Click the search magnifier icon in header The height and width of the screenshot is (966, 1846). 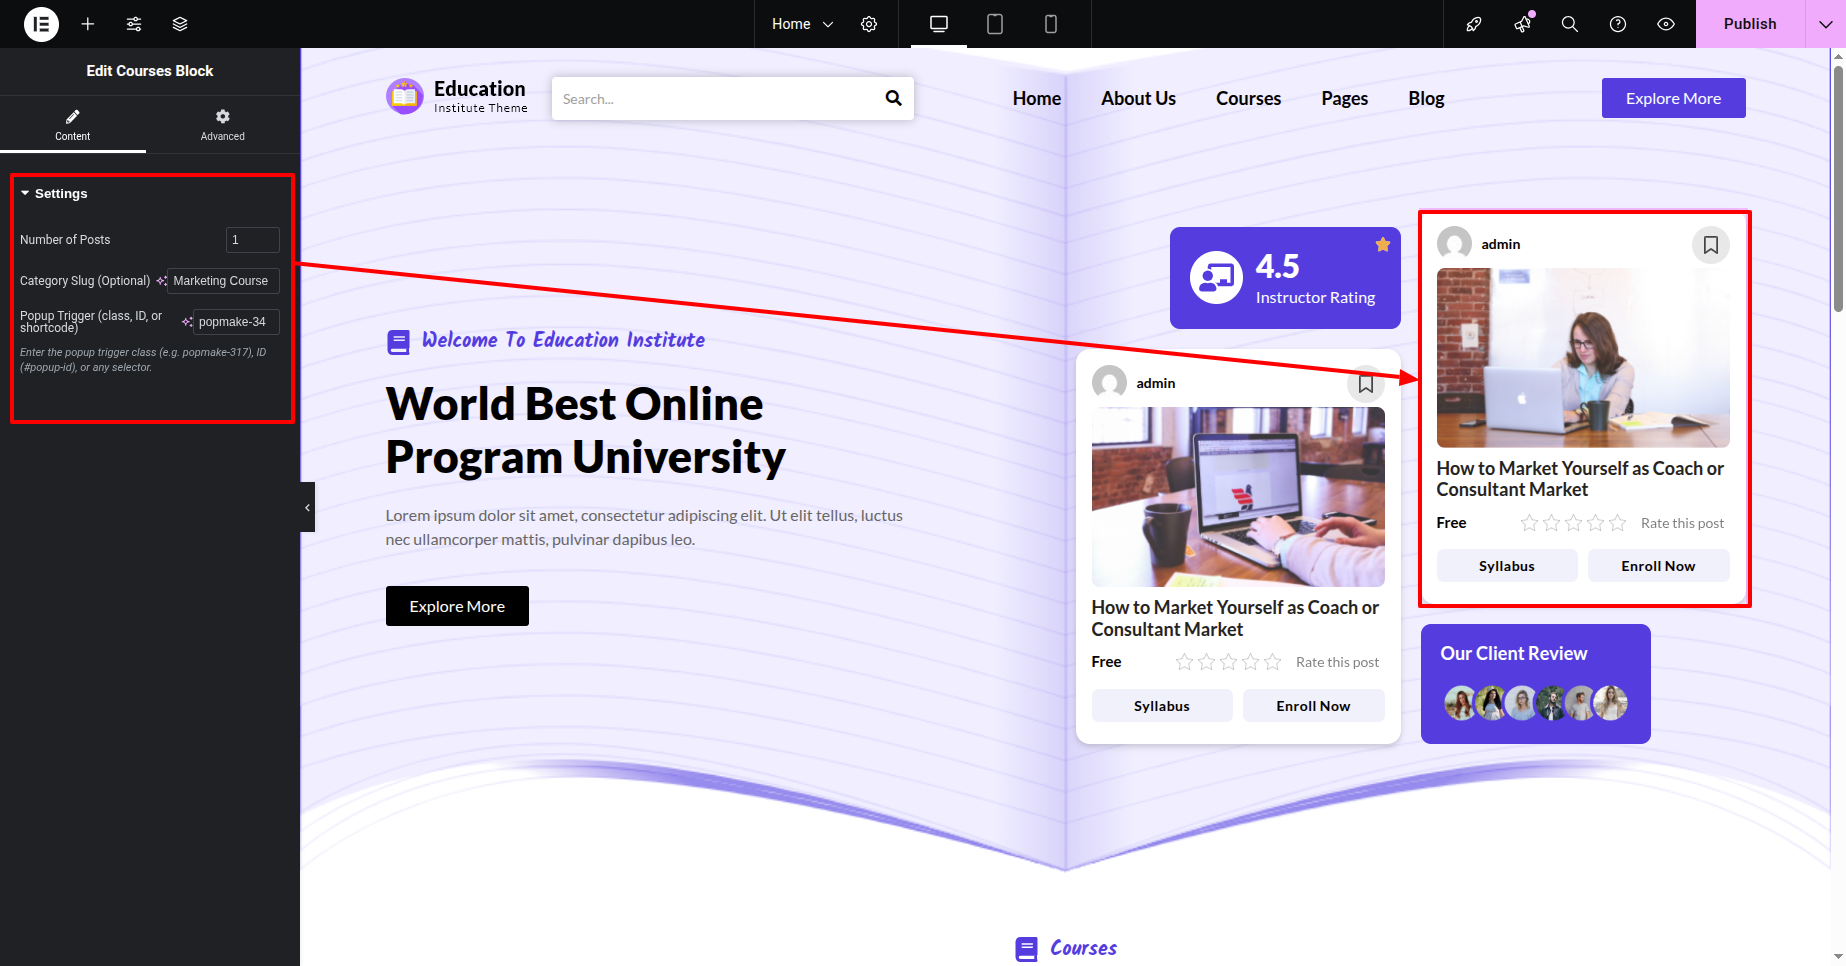coord(893,98)
